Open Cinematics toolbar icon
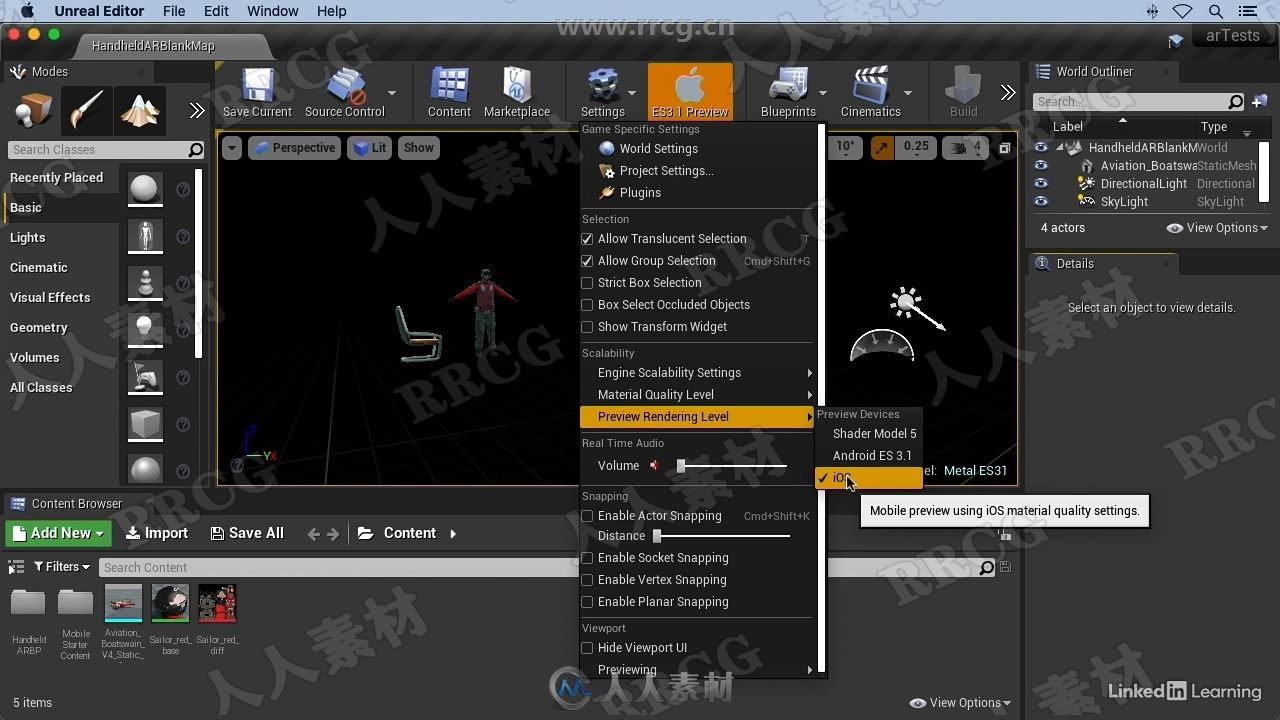Image resolution: width=1280 pixels, height=720 pixels. 870,86
